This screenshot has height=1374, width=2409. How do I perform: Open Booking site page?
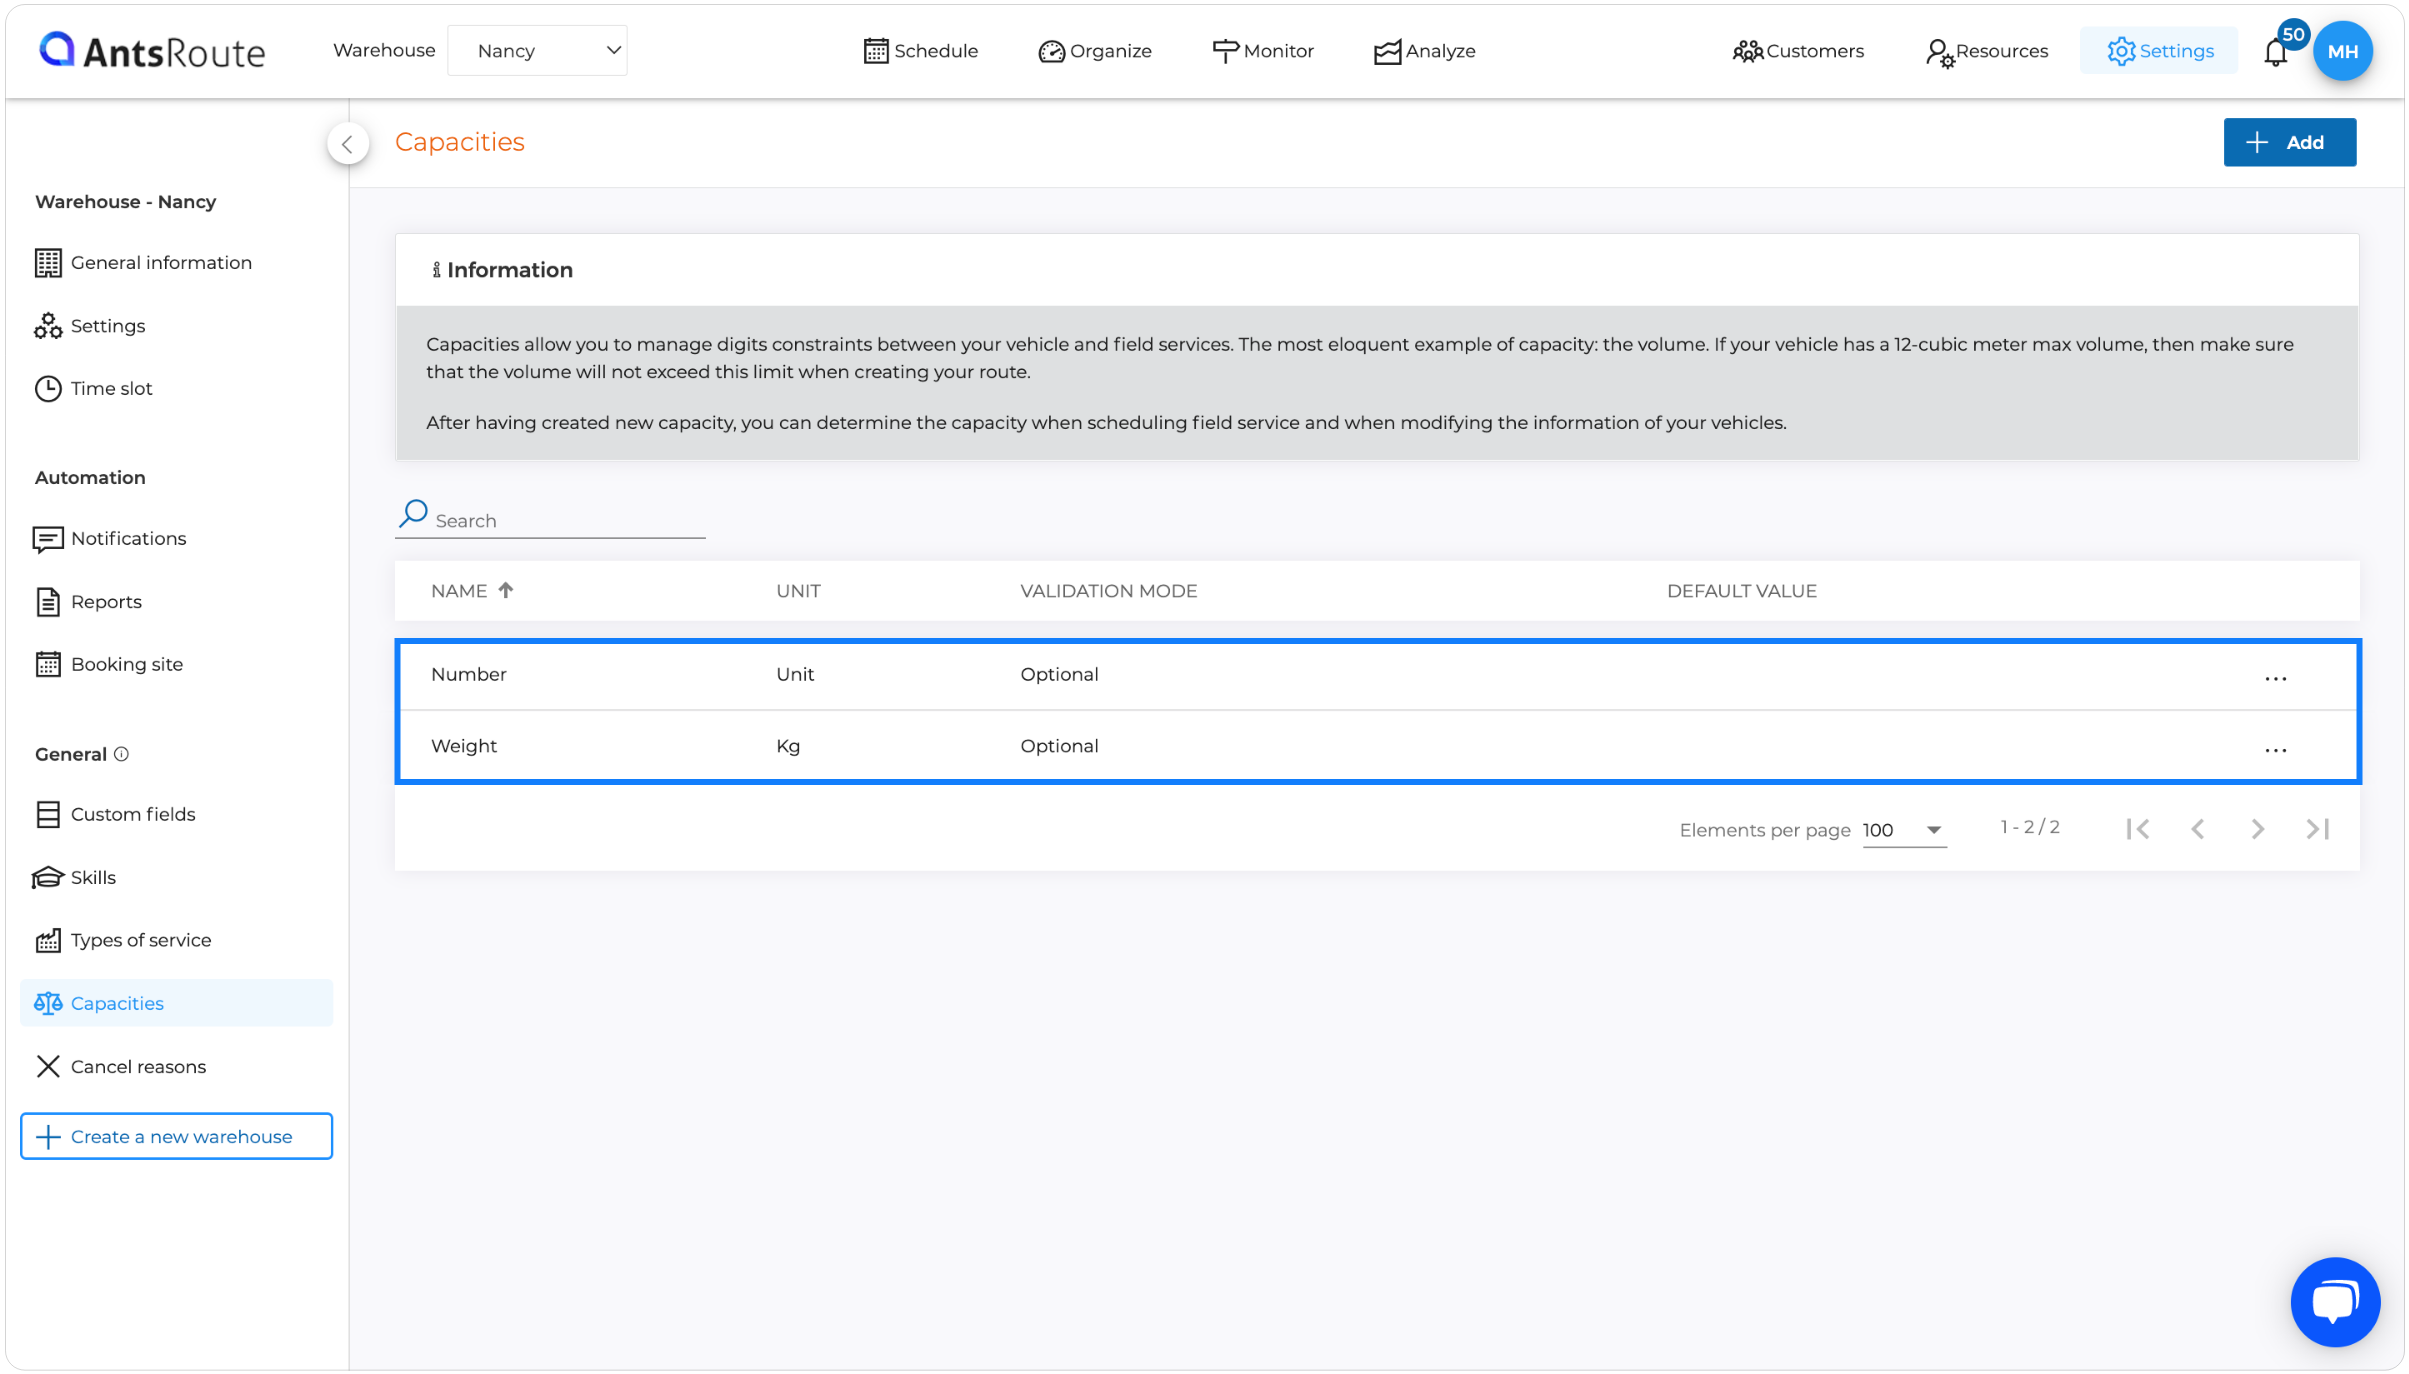pyautogui.click(x=109, y=665)
